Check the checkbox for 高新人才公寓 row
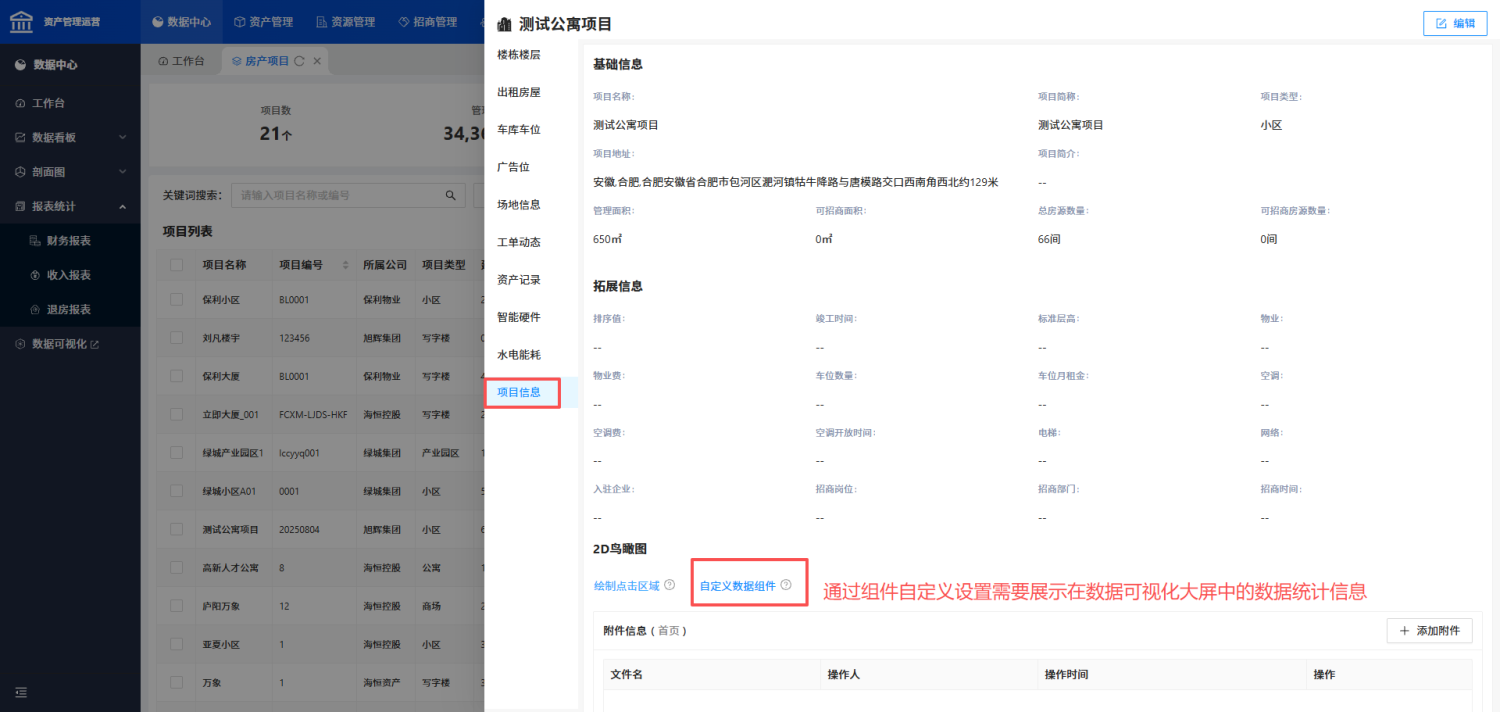 tap(177, 568)
